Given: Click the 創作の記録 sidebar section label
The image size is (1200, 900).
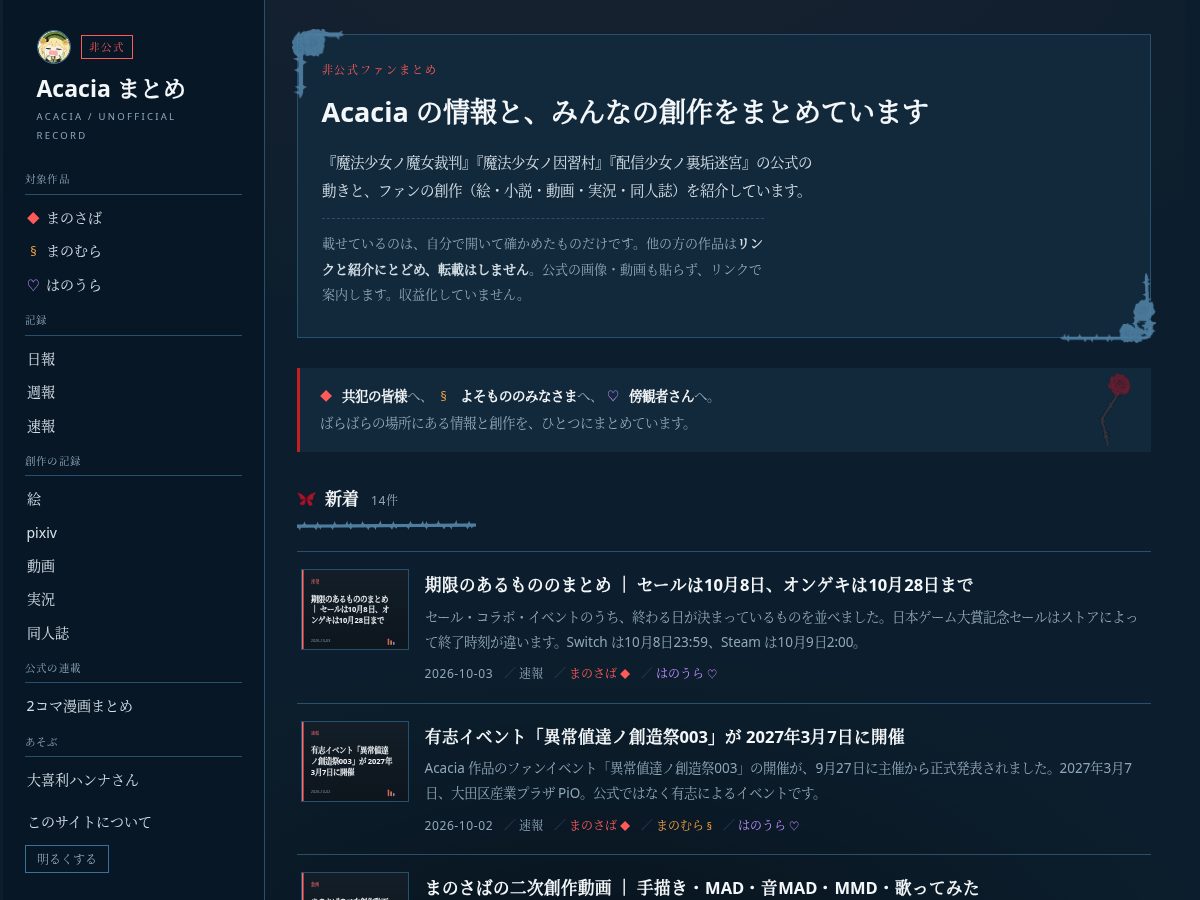Looking at the screenshot, I should coord(53,461).
